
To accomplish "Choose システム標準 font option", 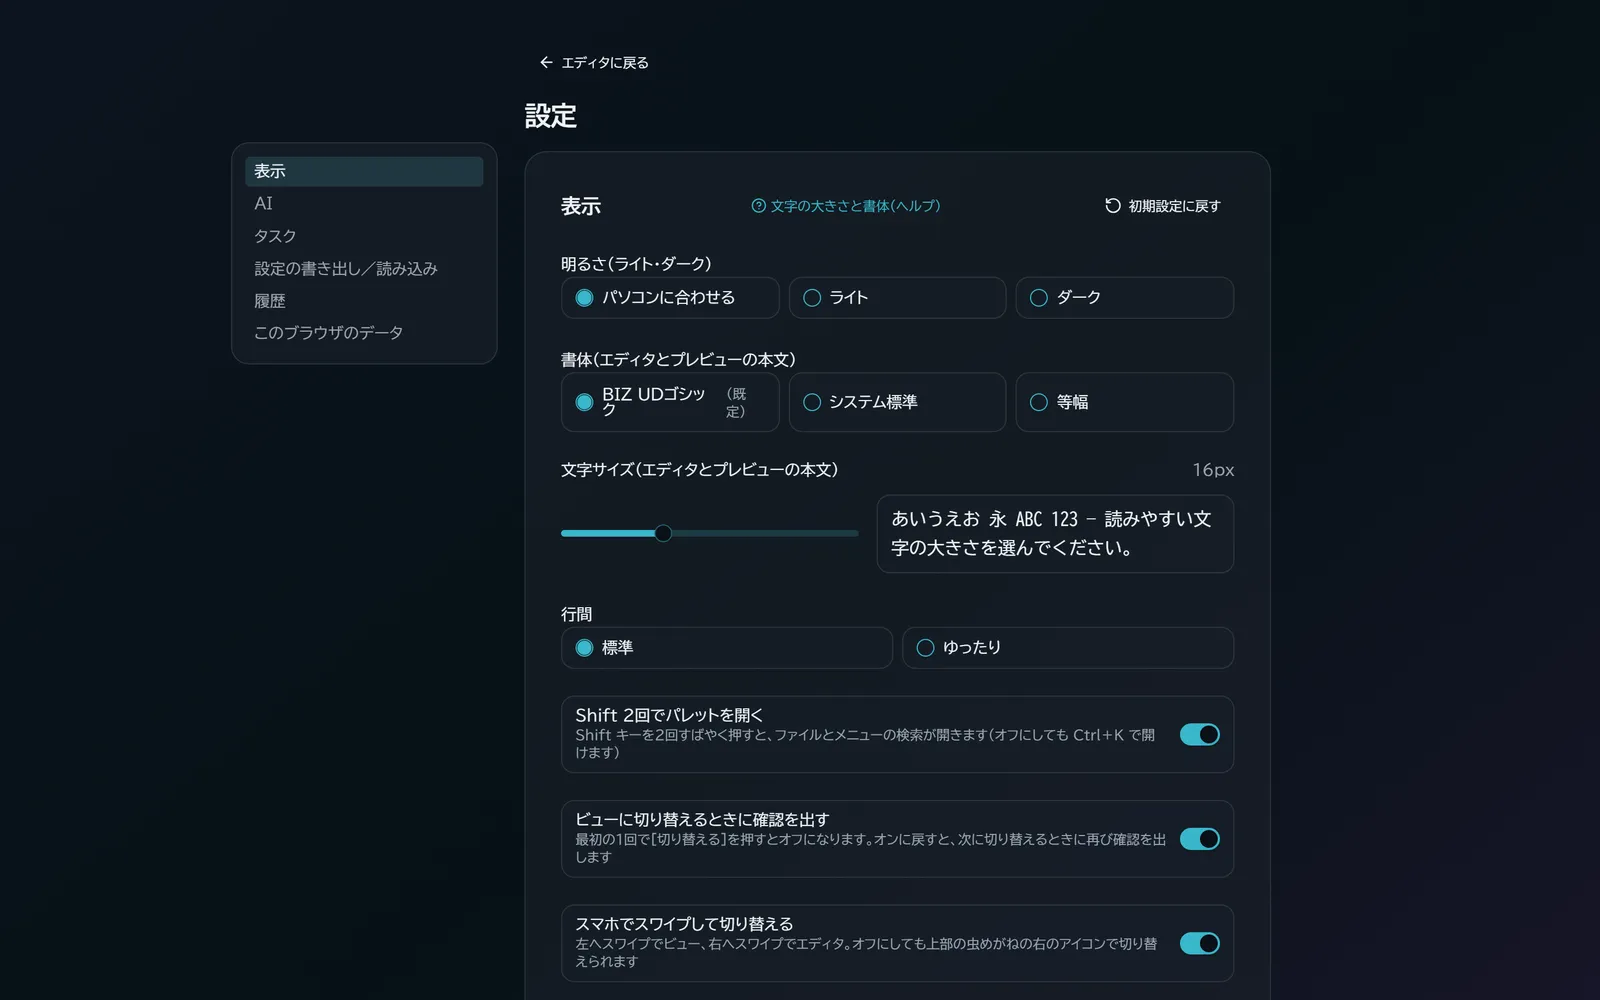I will coord(897,402).
